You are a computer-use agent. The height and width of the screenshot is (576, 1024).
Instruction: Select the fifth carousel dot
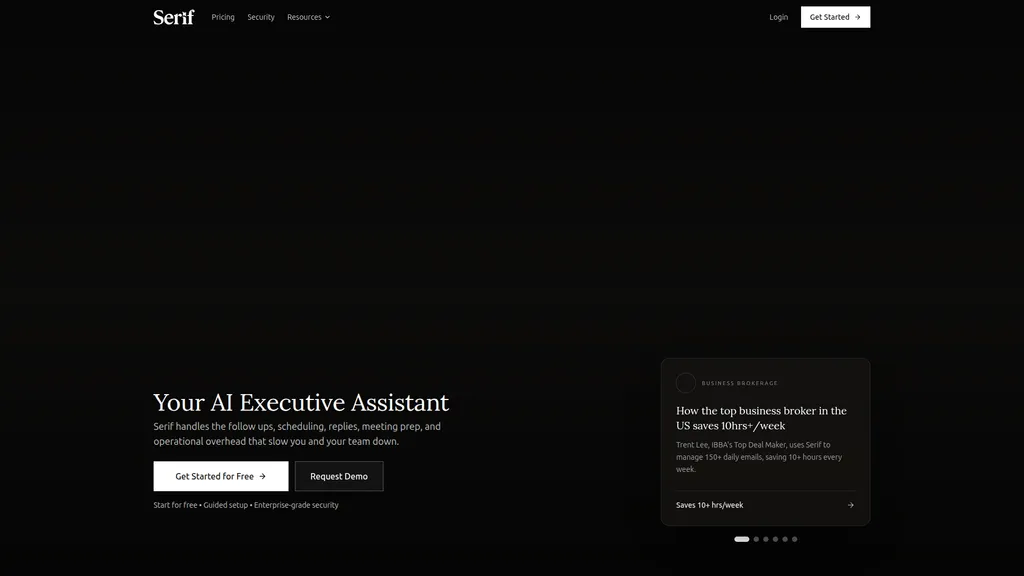785,539
